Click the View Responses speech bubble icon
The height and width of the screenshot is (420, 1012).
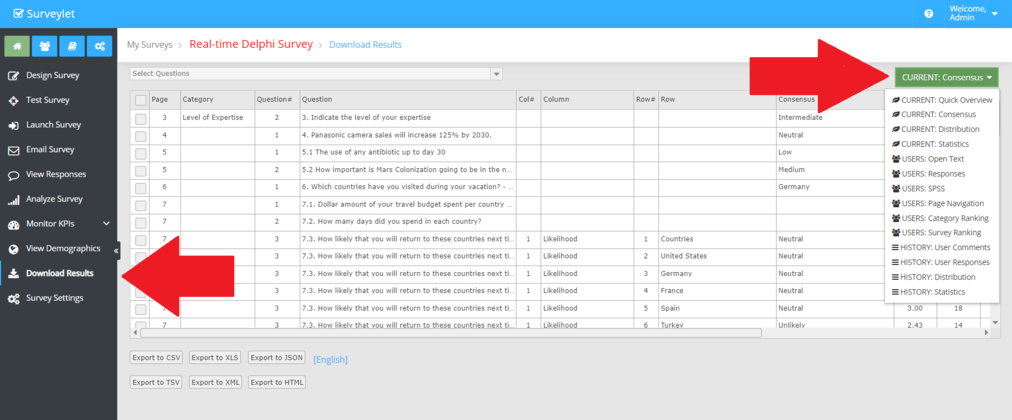click(x=14, y=175)
